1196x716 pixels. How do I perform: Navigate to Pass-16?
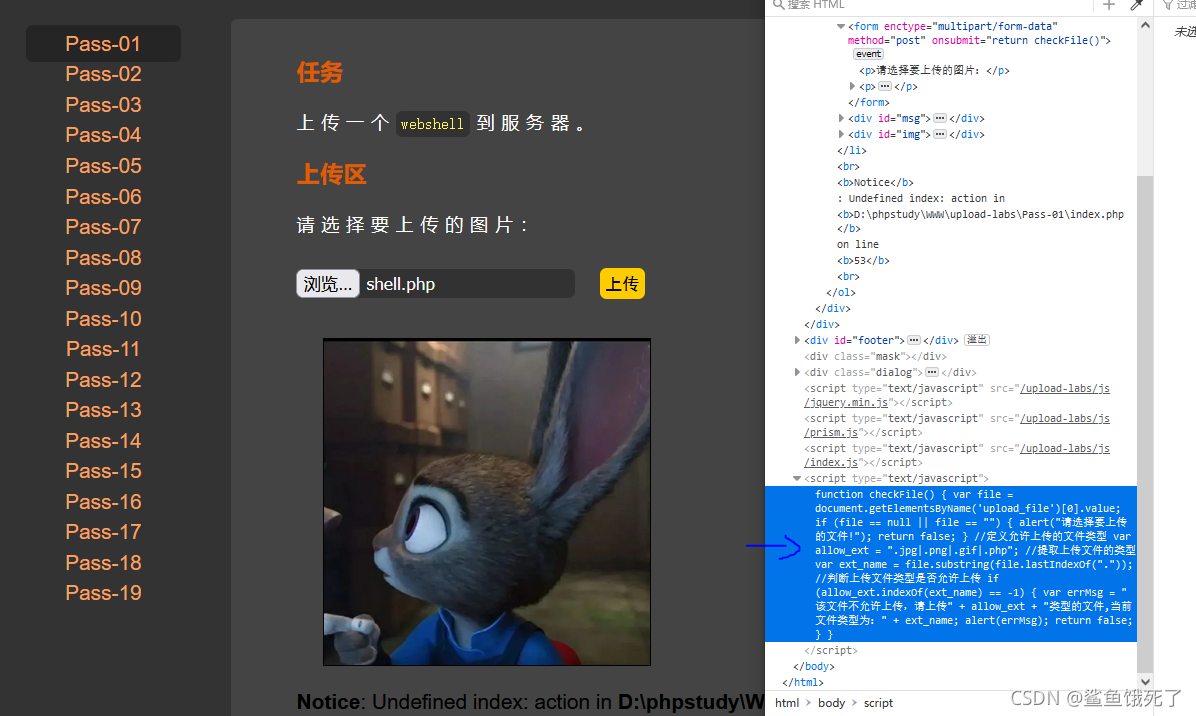pos(103,502)
